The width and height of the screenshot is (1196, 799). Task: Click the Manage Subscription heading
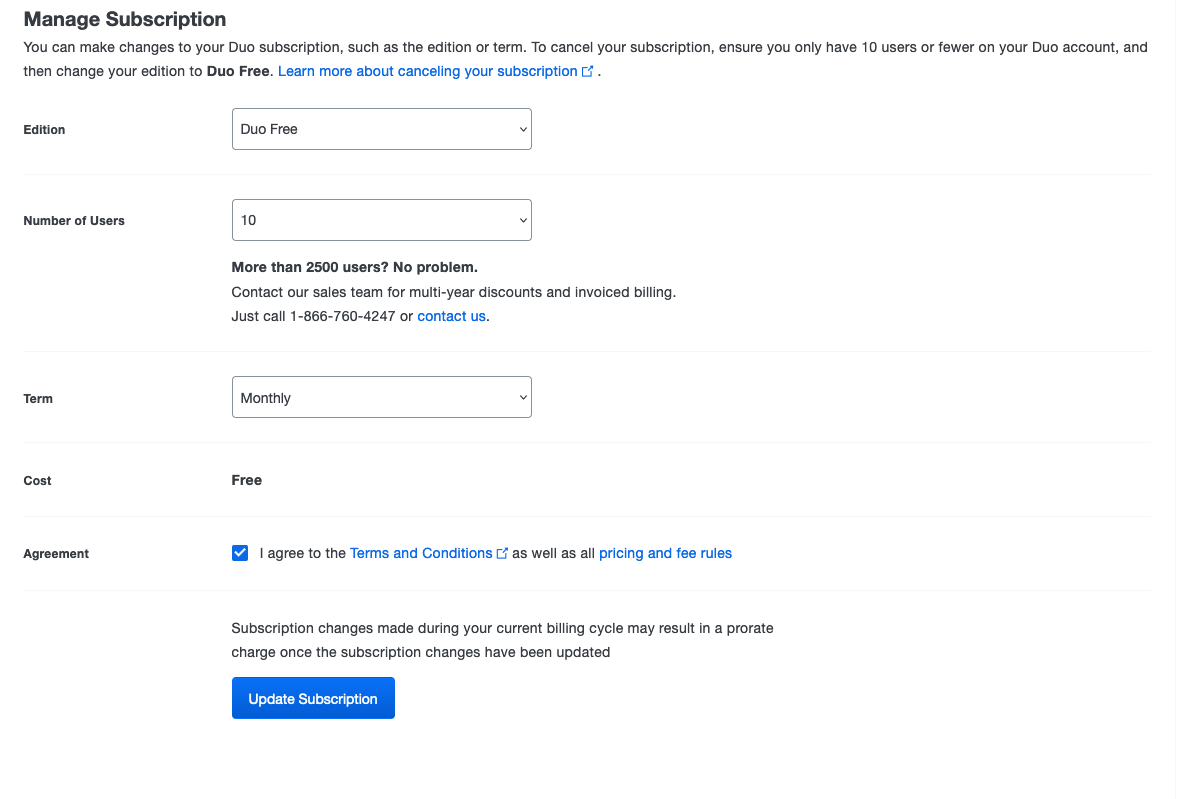pyautogui.click(x=124, y=19)
